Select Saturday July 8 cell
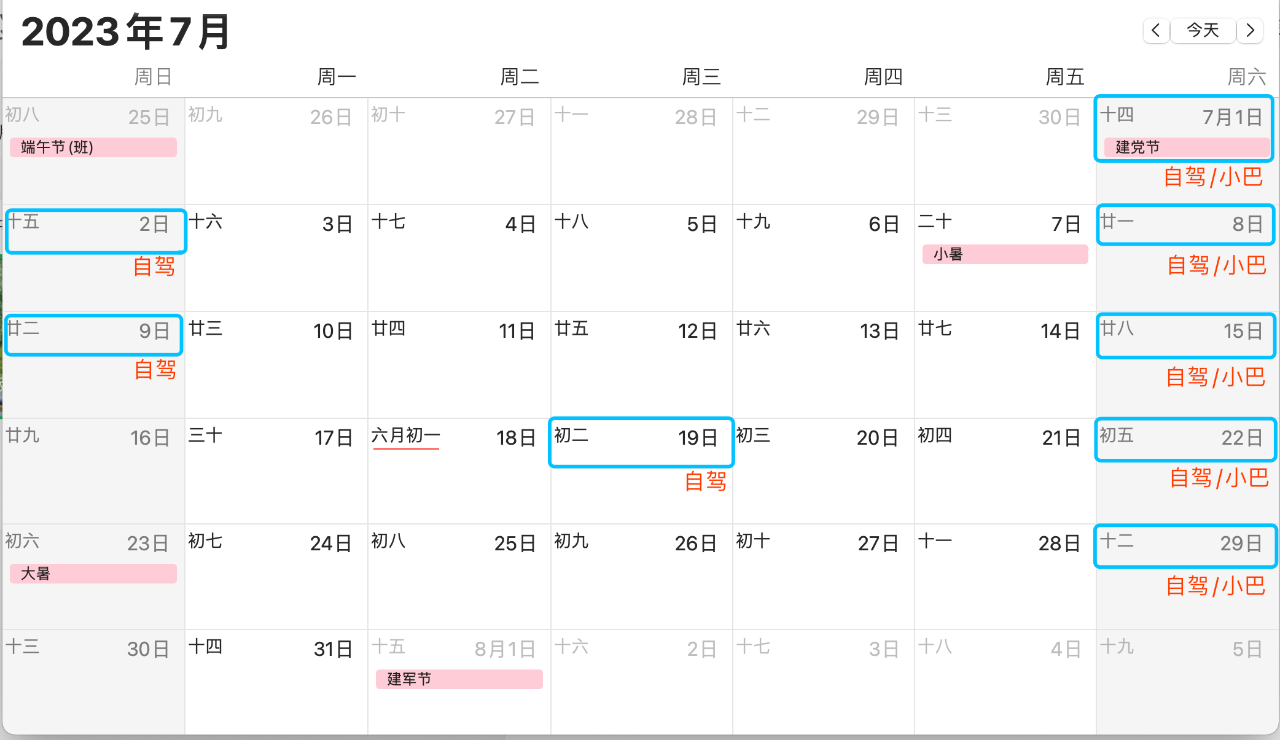1280x740 pixels. 1187,257
